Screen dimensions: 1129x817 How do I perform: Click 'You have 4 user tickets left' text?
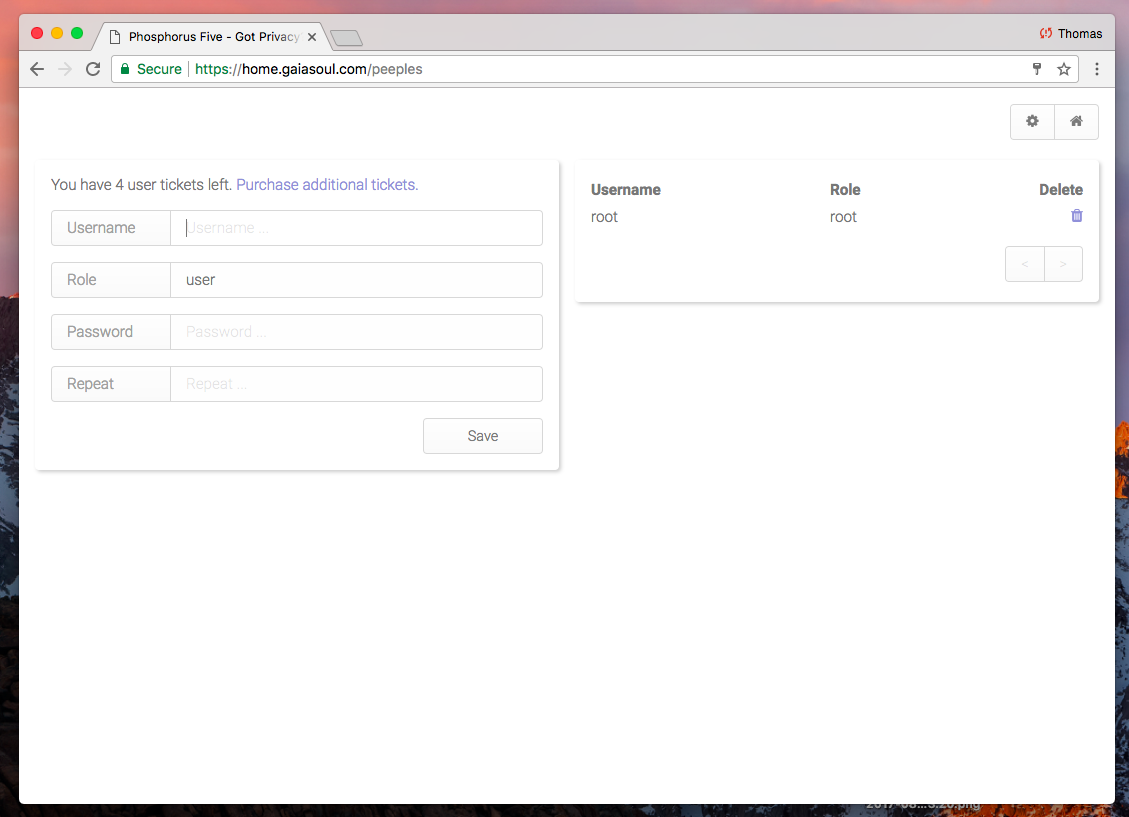pyautogui.click(x=141, y=184)
